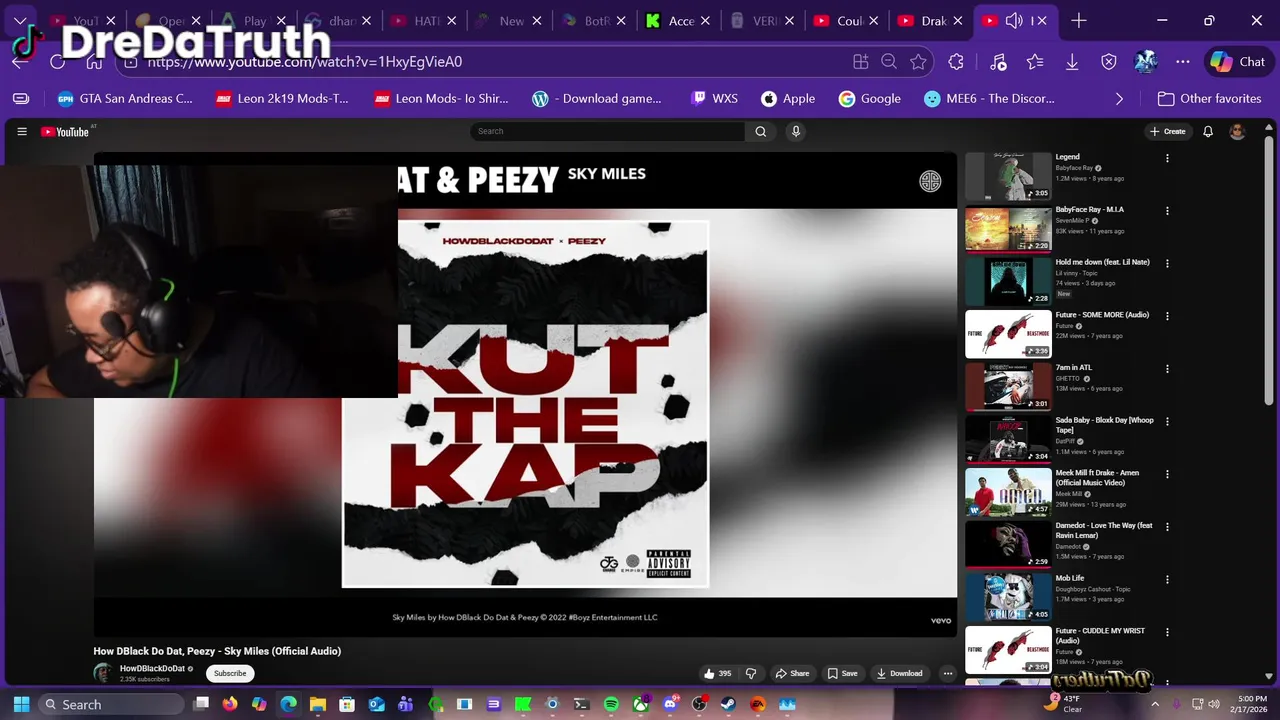This screenshot has height=720, width=1280.
Task: Open the WXS Twitch bookmark
Action: click(x=714, y=98)
